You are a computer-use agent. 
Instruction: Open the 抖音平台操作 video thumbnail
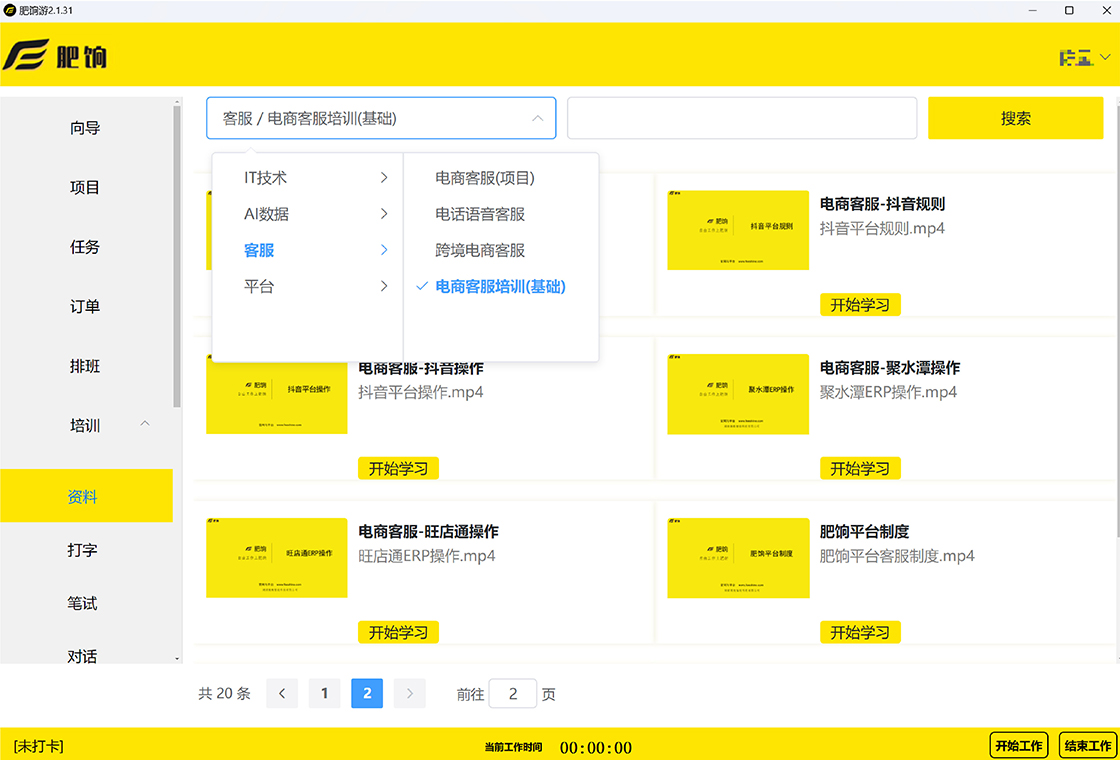point(276,394)
